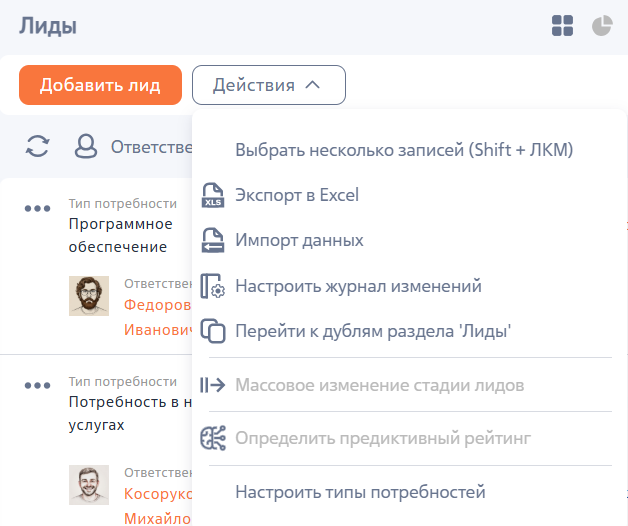This screenshot has width=628, height=526.
Task: Open Федоров responsible person link
Action: [x=158, y=317]
